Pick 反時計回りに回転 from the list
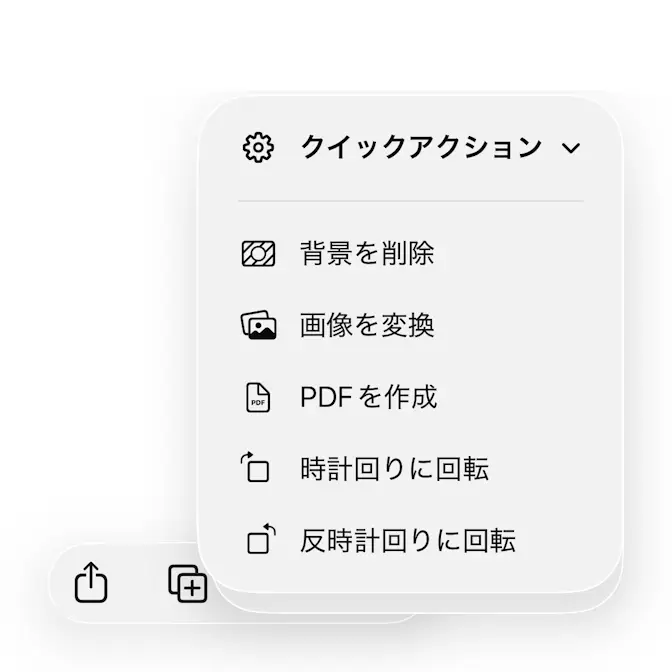Screen dimensions: 672x672 click(x=408, y=541)
